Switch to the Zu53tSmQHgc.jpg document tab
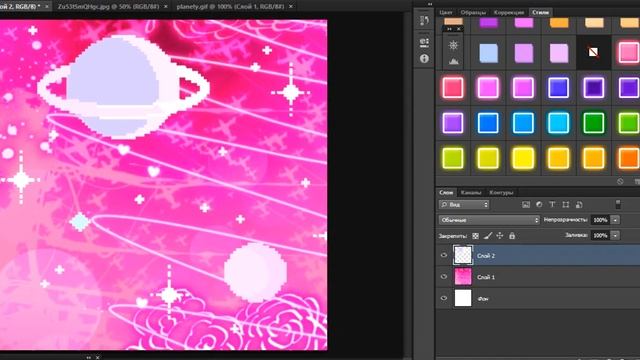The image size is (640, 360). tap(108, 7)
